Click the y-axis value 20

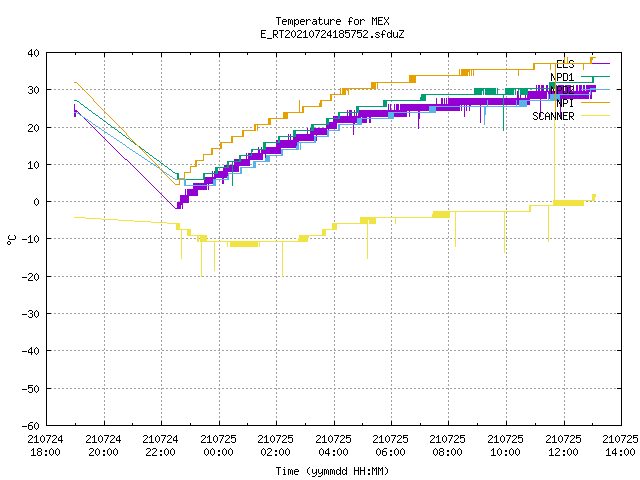pos(33,128)
